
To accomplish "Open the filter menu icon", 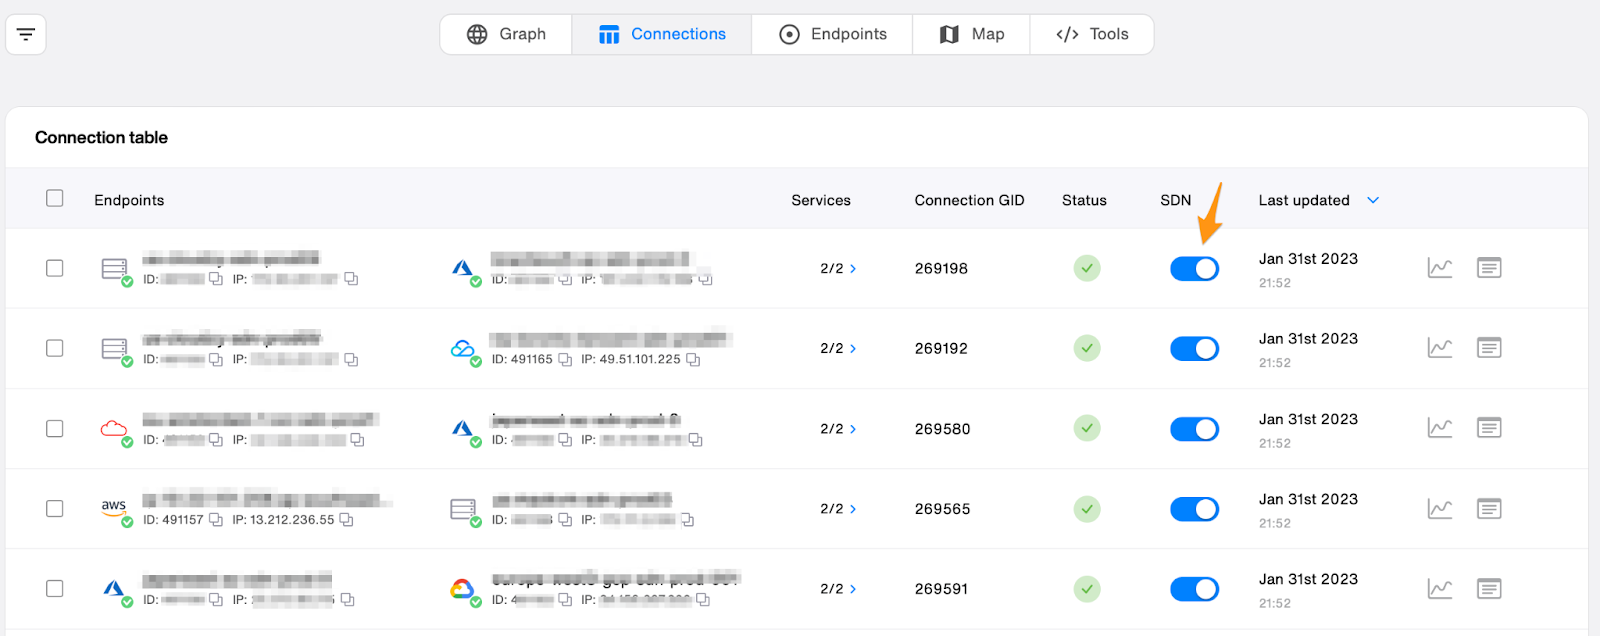I will (x=26, y=35).
